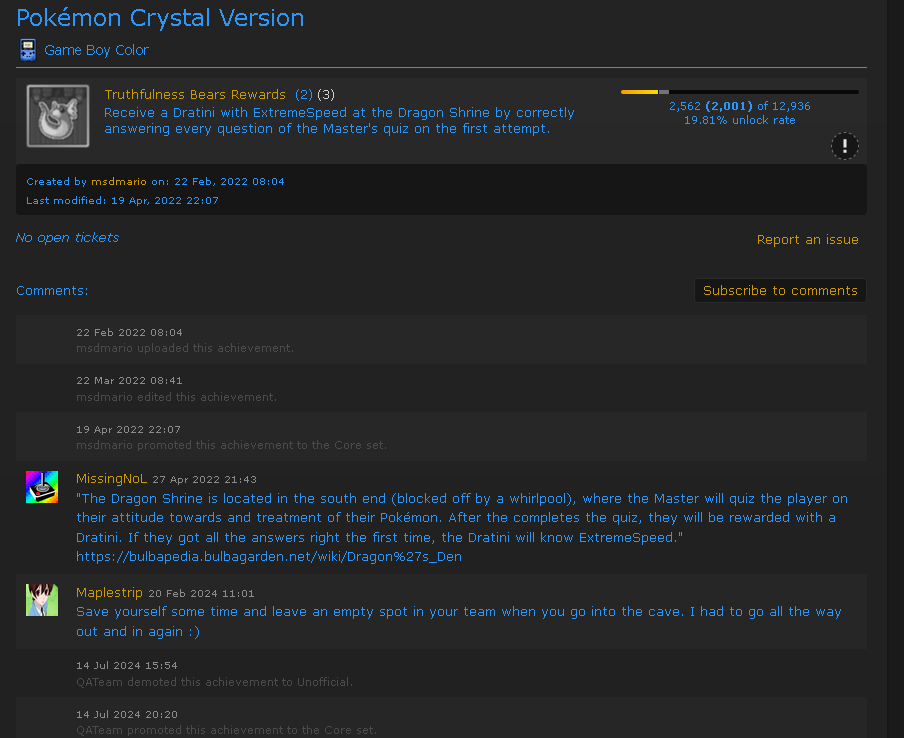Click the No open tickets text
The height and width of the screenshot is (738, 904).
67,238
